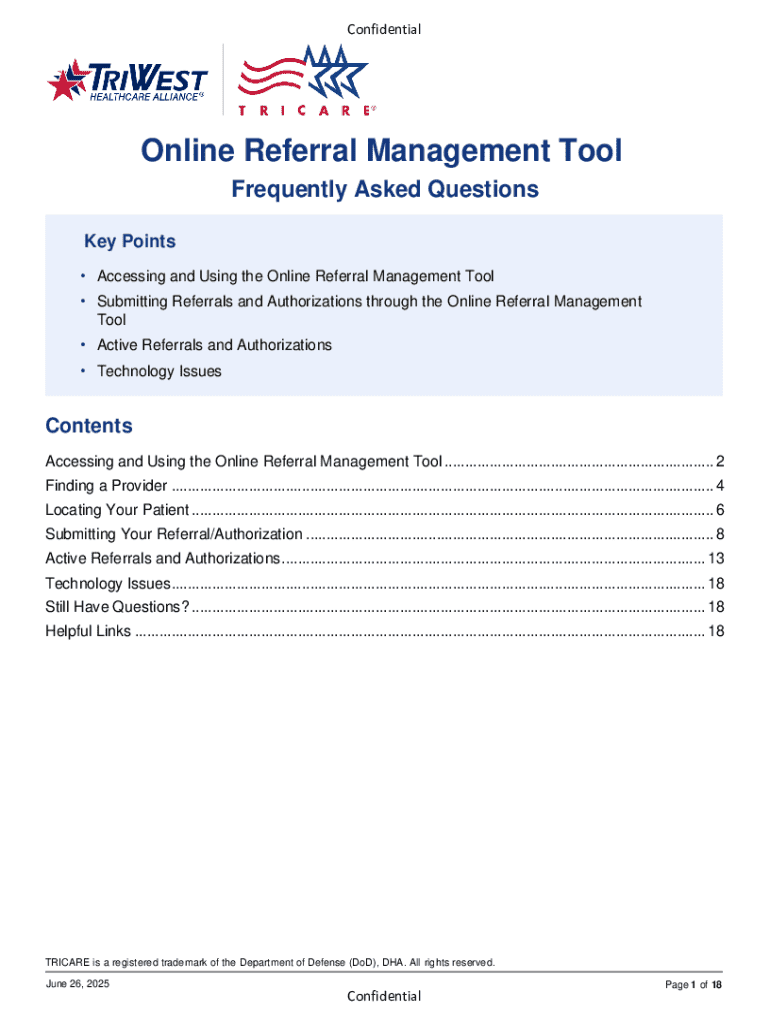Click the TriWest Healthcare Alliance logo

tap(127, 82)
